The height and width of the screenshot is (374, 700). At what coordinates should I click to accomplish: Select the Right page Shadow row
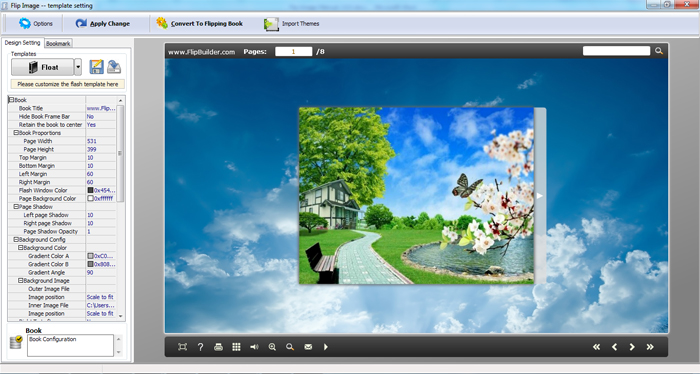point(62,223)
